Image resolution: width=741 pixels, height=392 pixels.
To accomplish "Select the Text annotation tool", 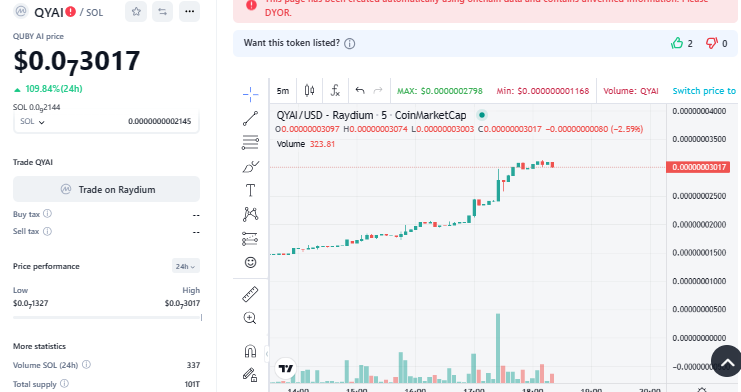I will (250, 190).
